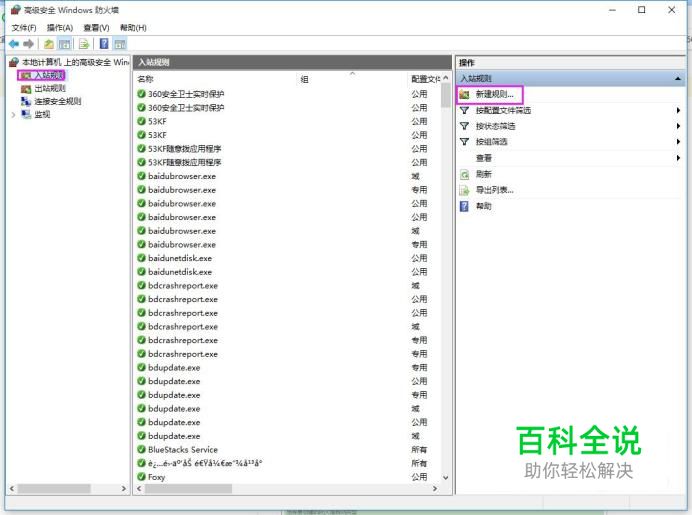This screenshot has height=515, width=692.
Task: Click the Help toolbar icon
Action: (x=104, y=44)
